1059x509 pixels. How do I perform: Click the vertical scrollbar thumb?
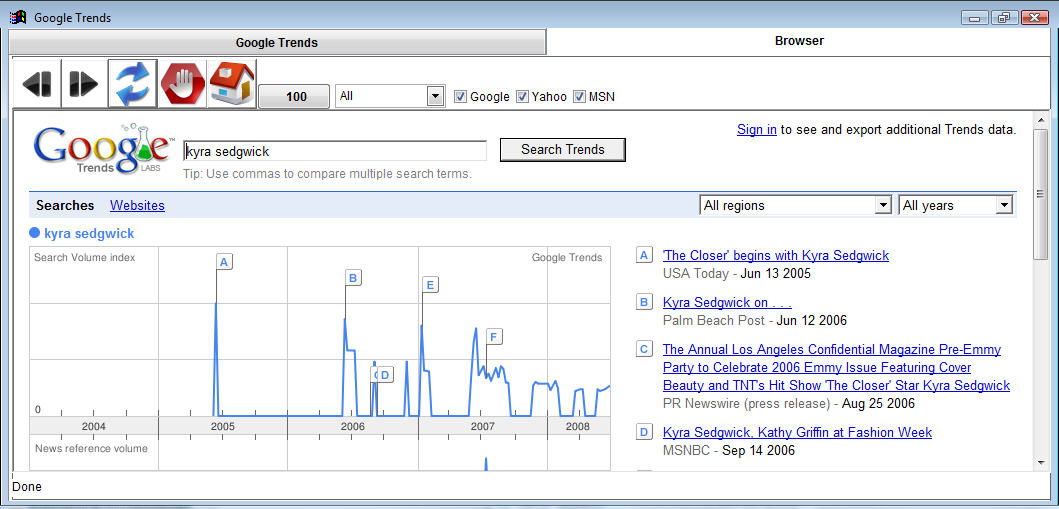tap(1041, 194)
